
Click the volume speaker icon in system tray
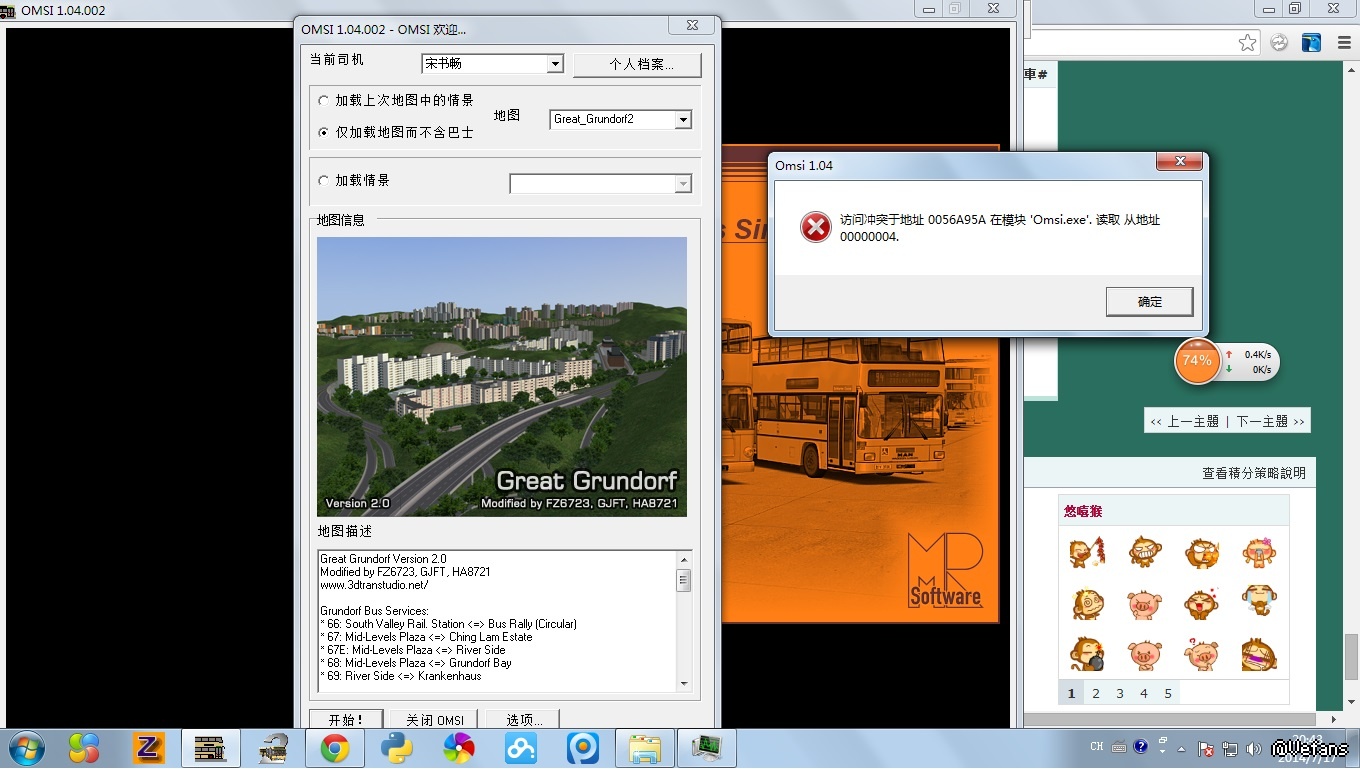[1254, 748]
